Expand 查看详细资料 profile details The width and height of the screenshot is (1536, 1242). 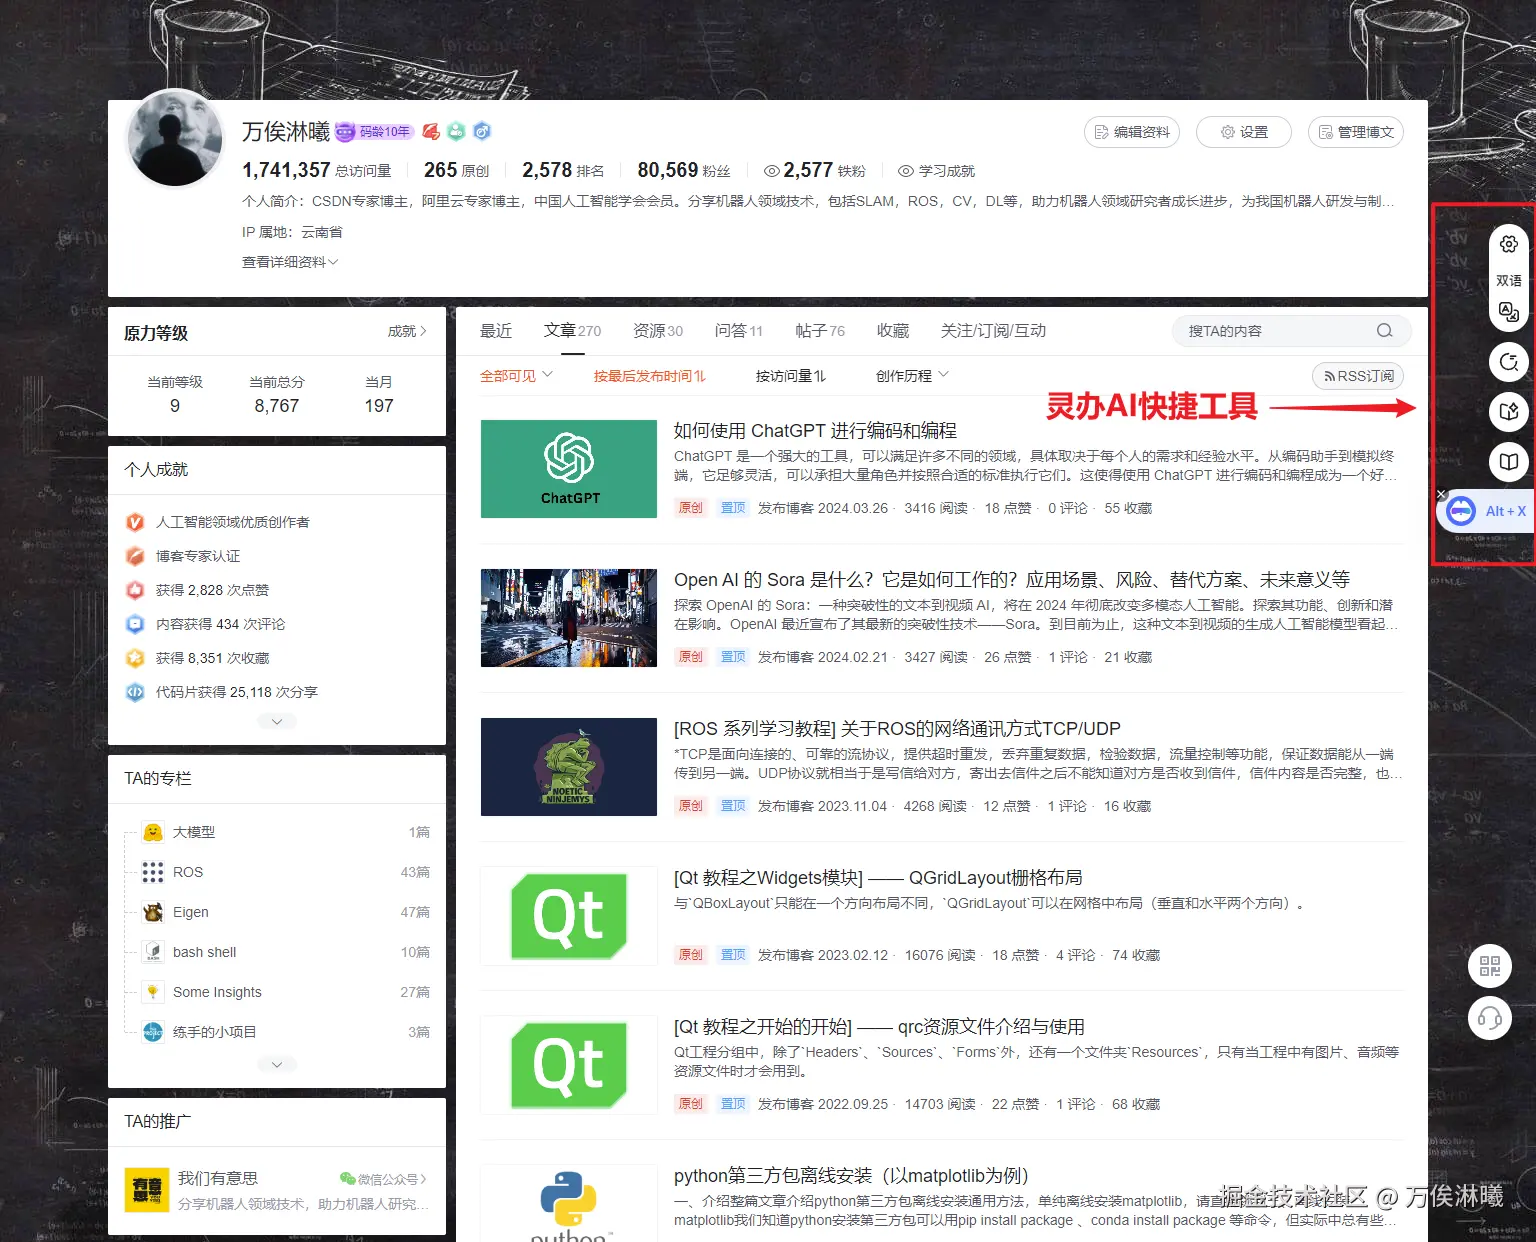[x=290, y=262]
